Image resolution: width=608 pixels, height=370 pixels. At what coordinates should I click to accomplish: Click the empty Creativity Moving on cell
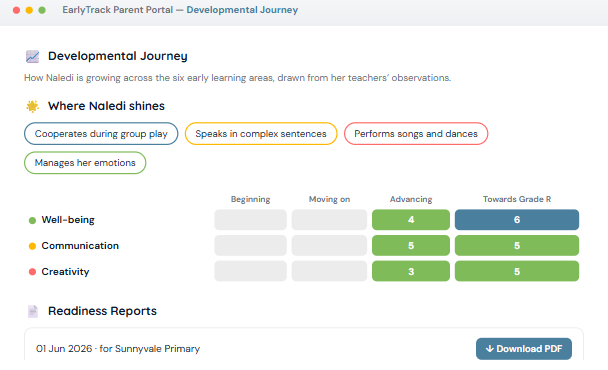(329, 271)
